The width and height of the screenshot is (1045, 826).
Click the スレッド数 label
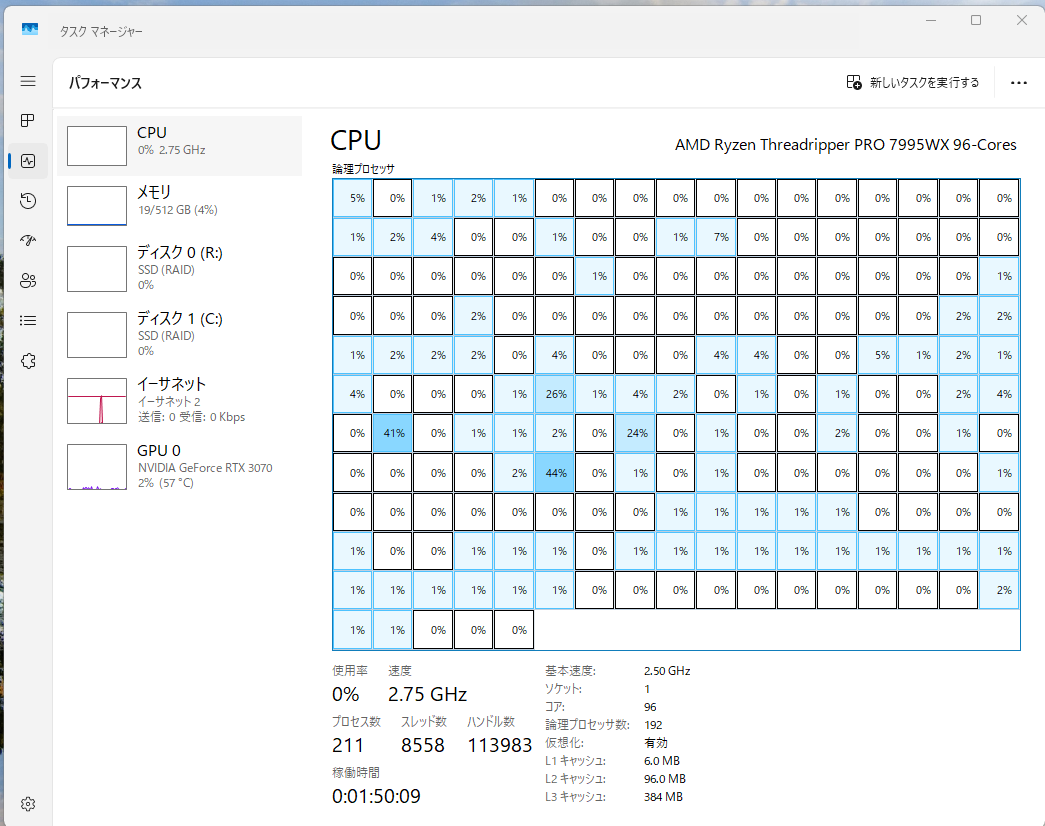[424, 721]
